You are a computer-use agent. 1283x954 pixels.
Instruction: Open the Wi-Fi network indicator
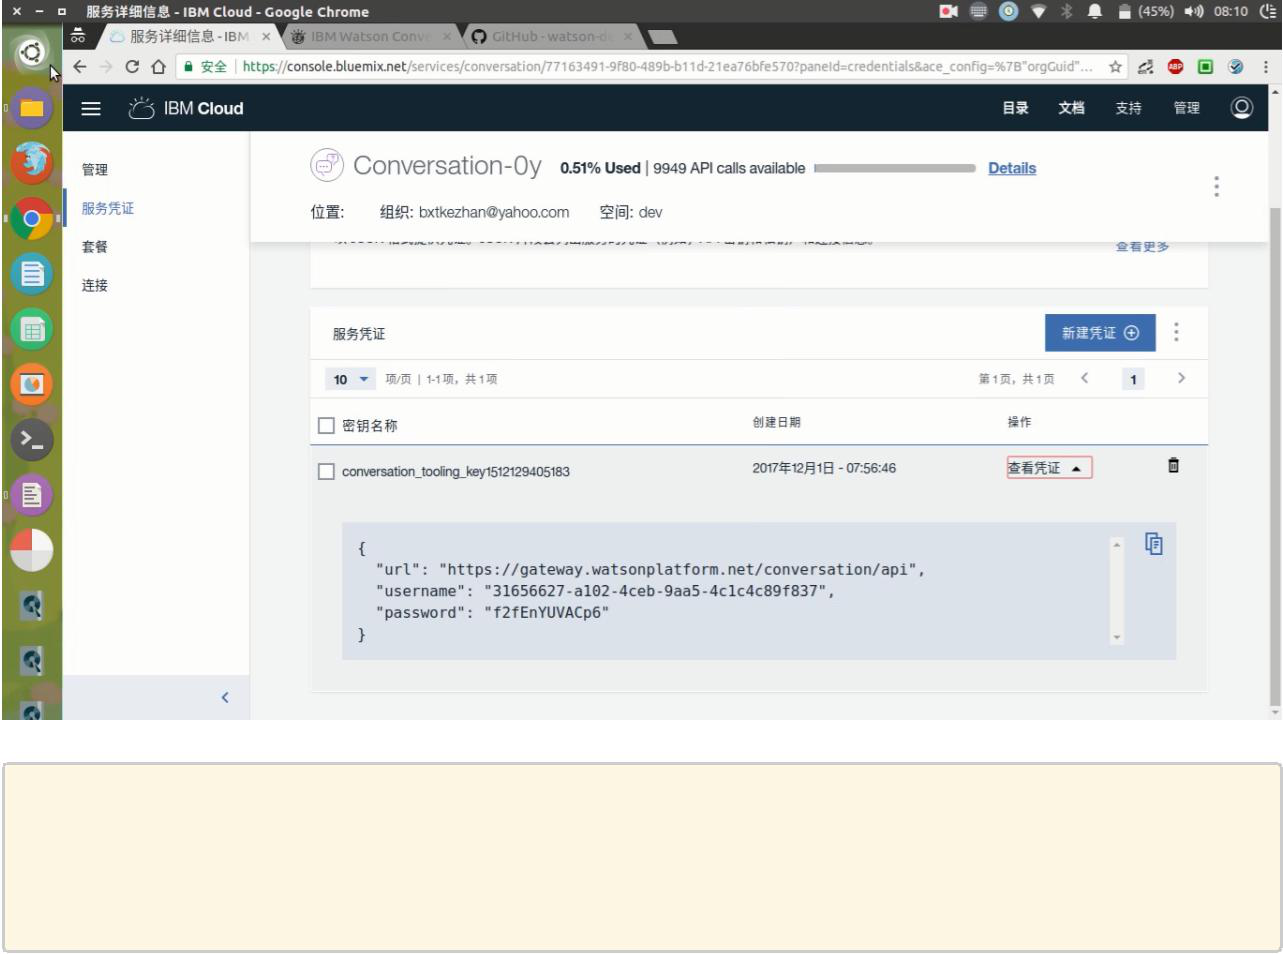[x=1037, y=11]
